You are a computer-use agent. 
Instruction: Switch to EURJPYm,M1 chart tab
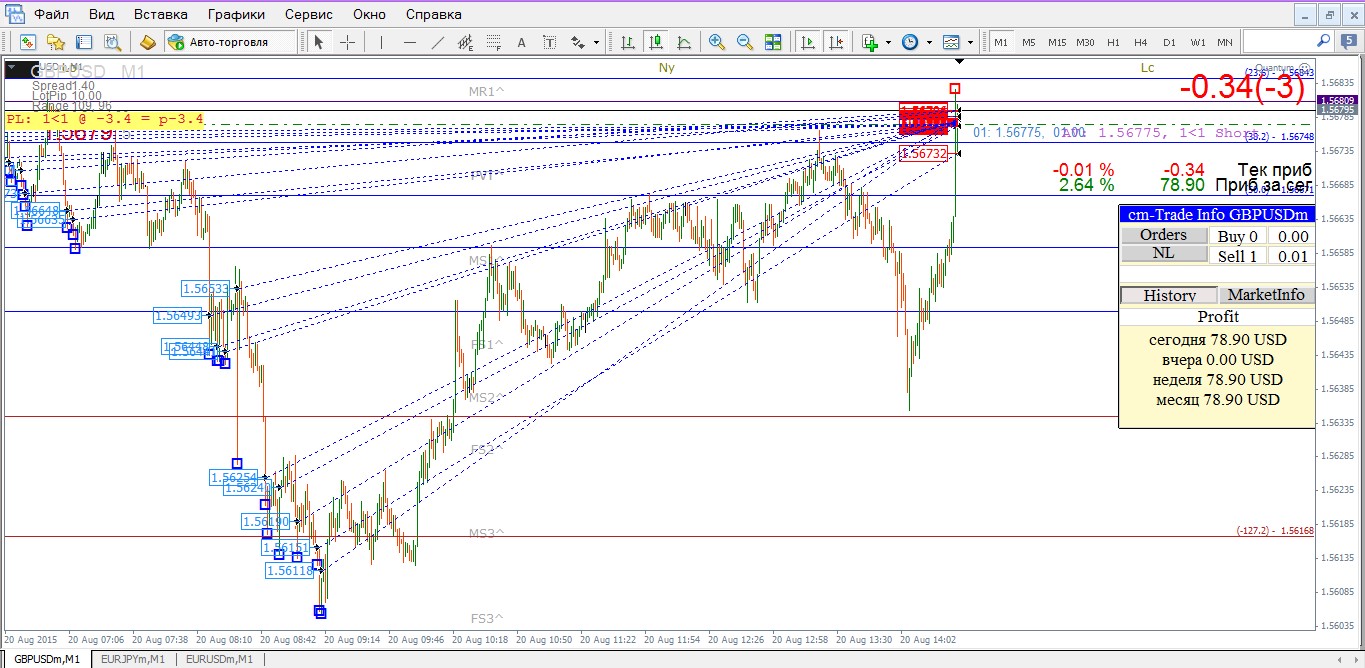(133, 659)
